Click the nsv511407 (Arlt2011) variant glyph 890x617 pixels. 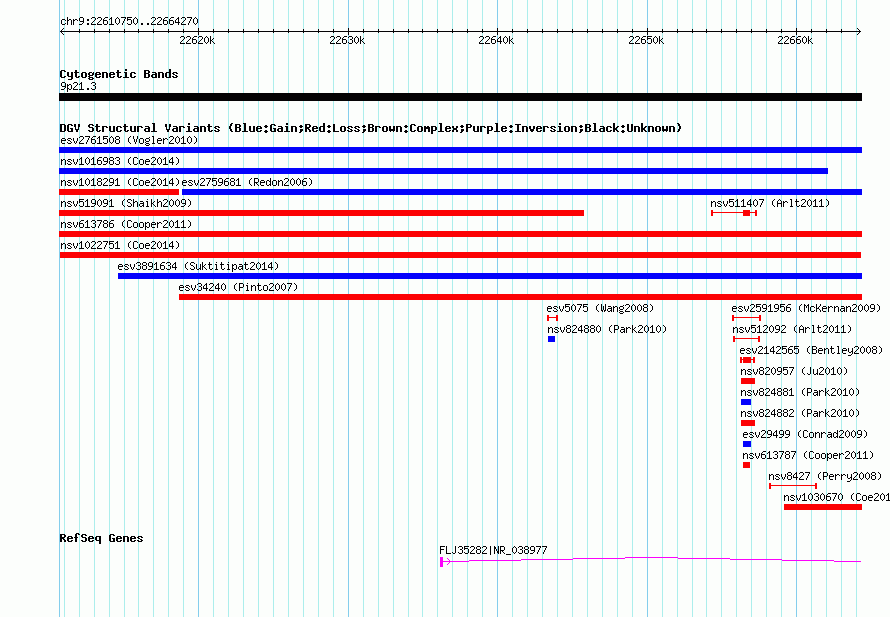[x=734, y=213]
